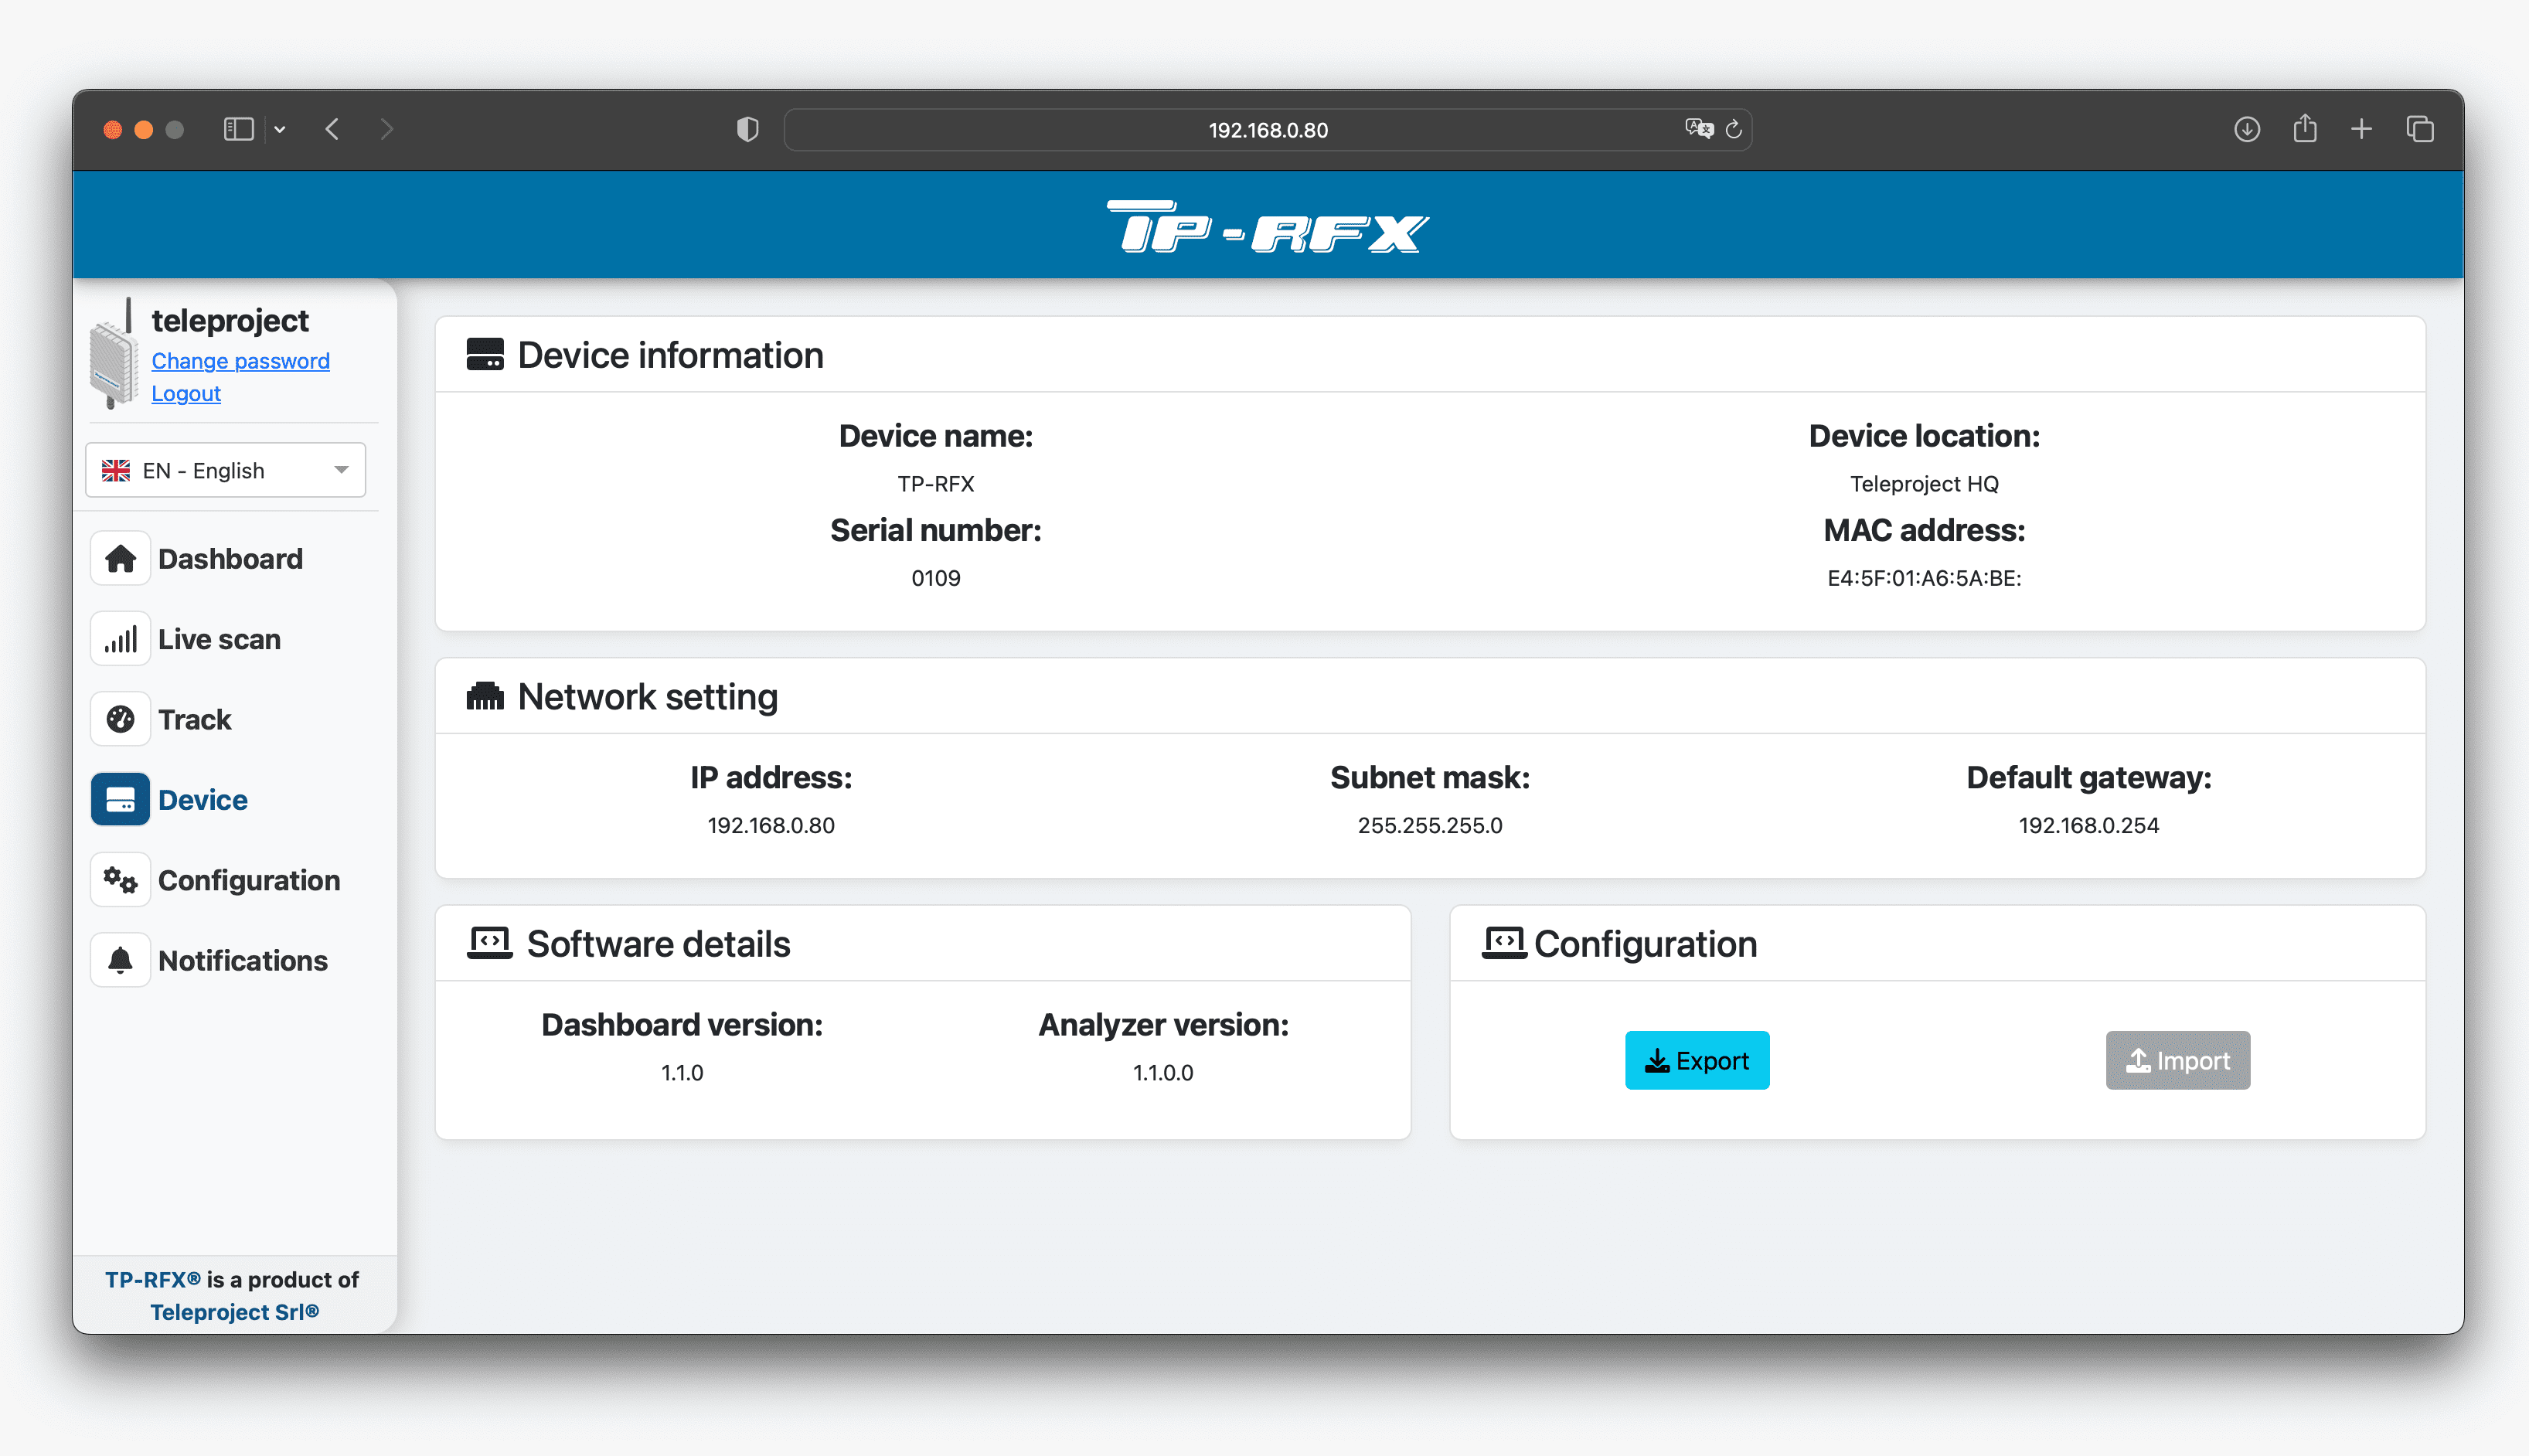The width and height of the screenshot is (2529, 1456).
Task: Click the device name value TP-RFX
Action: click(936, 484)
